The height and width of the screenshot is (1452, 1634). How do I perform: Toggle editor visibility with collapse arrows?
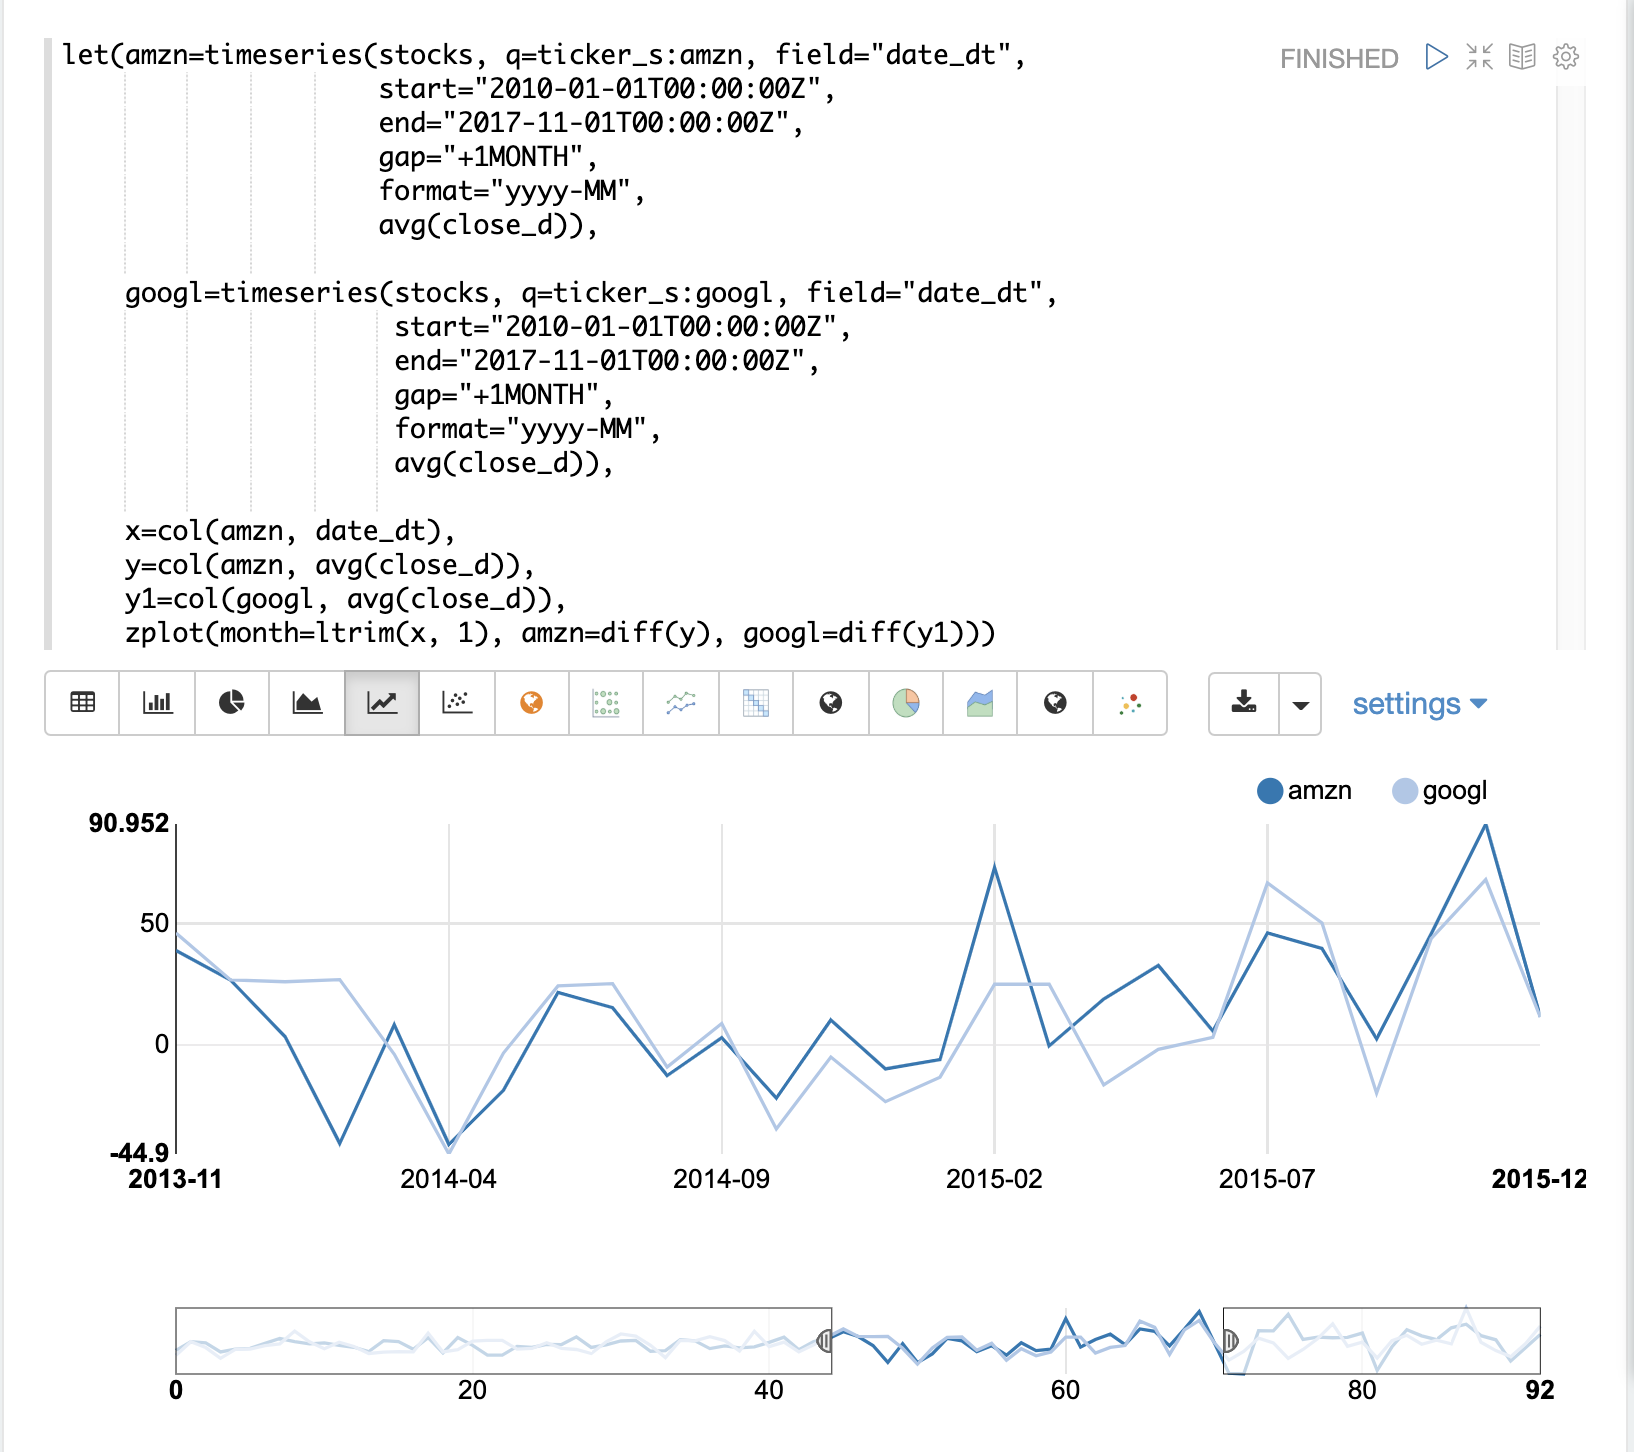click(x=1479, y=57)
